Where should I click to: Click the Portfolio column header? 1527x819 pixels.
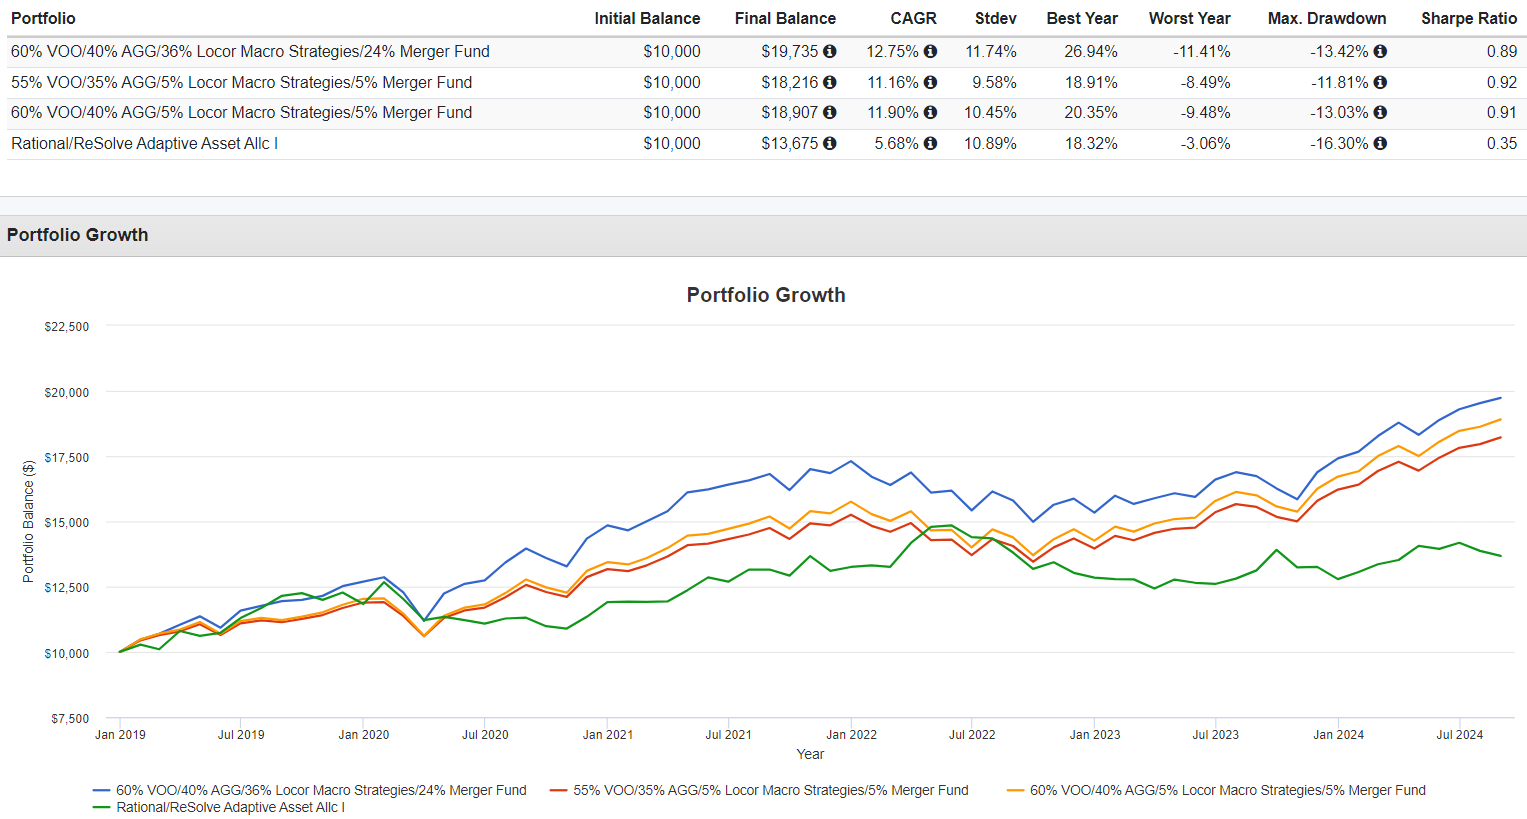click(43, 18)
